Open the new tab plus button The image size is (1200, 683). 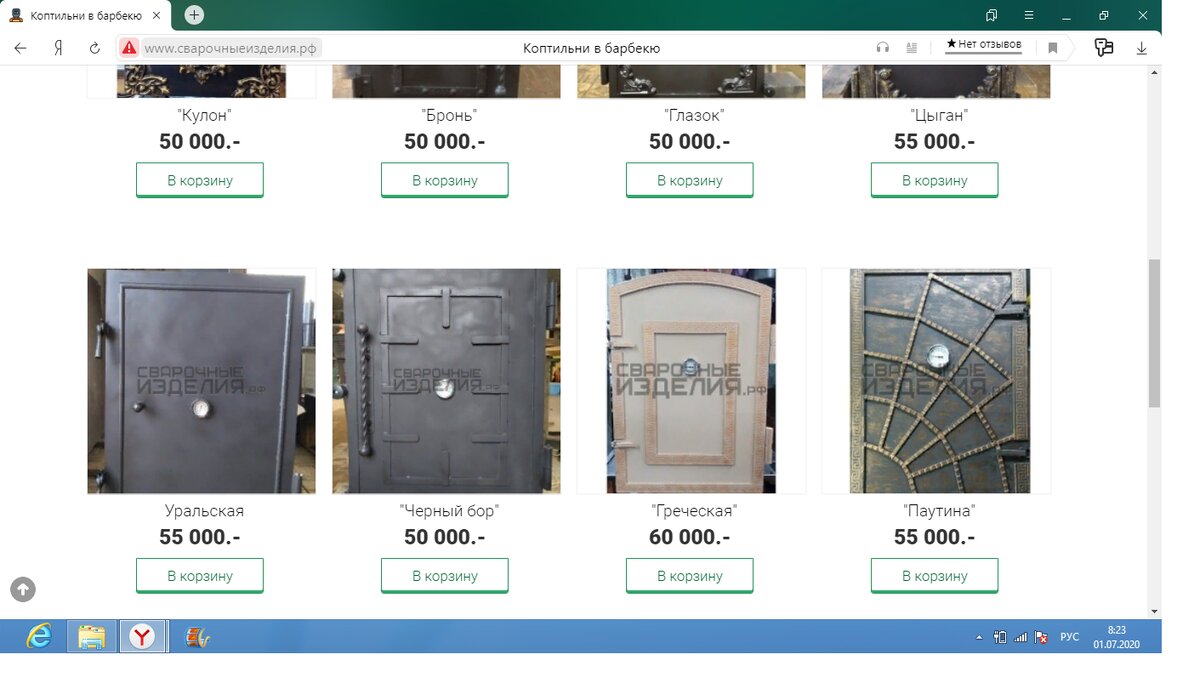(195, 15)
